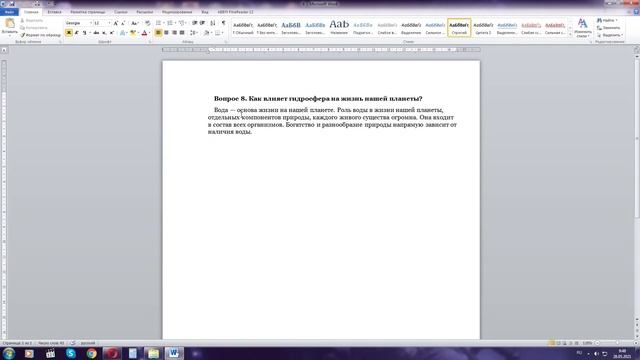The height and width of the screenshot is (360, 640).
Task: Click the Grow Font icon
Action: pyautogui.click(x=116, y=23)
